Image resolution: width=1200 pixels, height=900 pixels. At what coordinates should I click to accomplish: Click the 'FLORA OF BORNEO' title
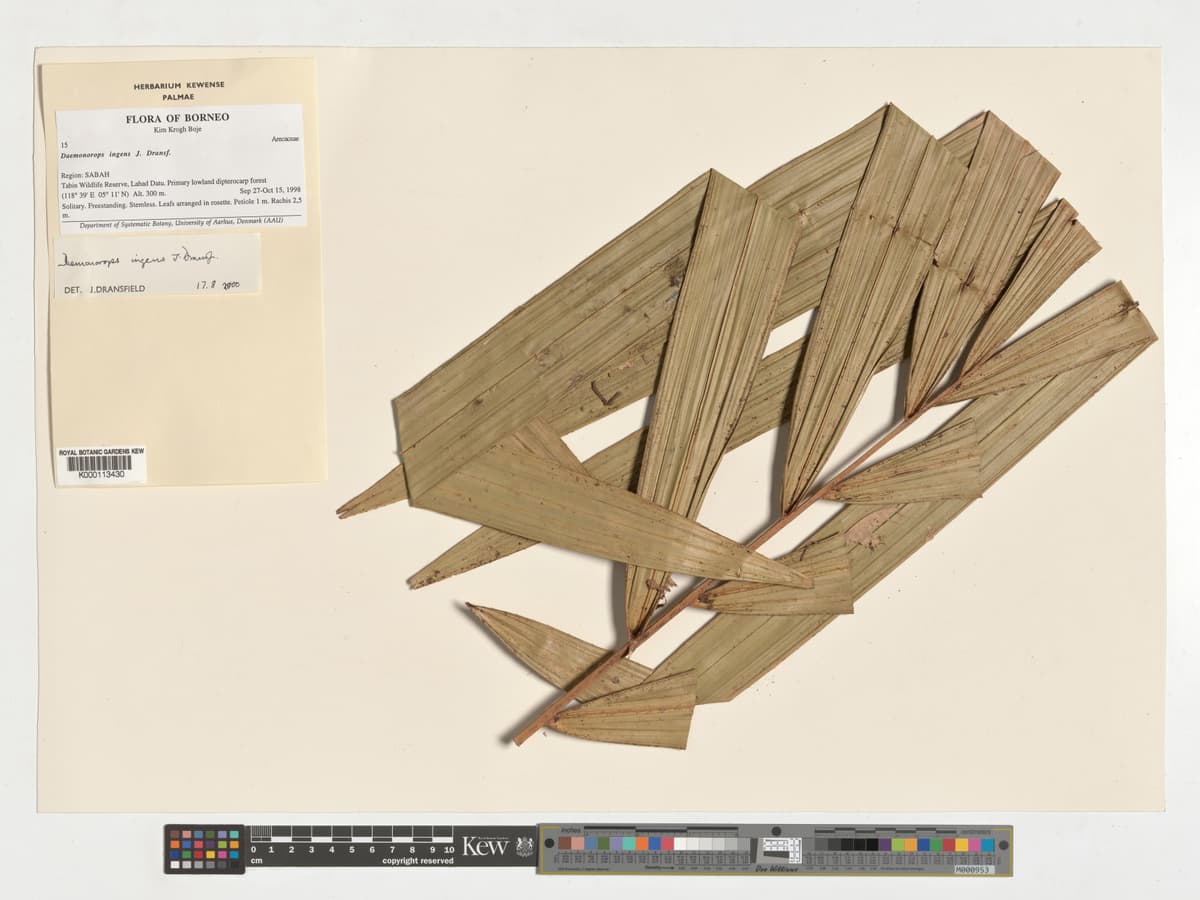point(177,118)
